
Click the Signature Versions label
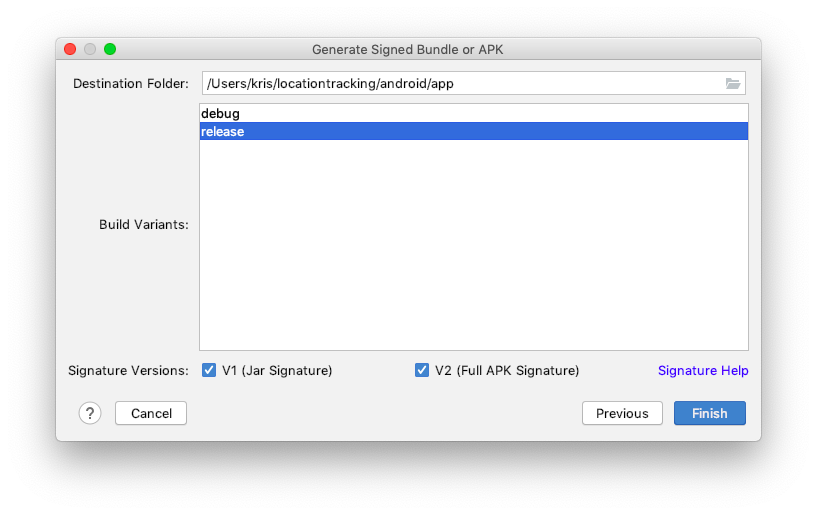(x=128, y=370)
